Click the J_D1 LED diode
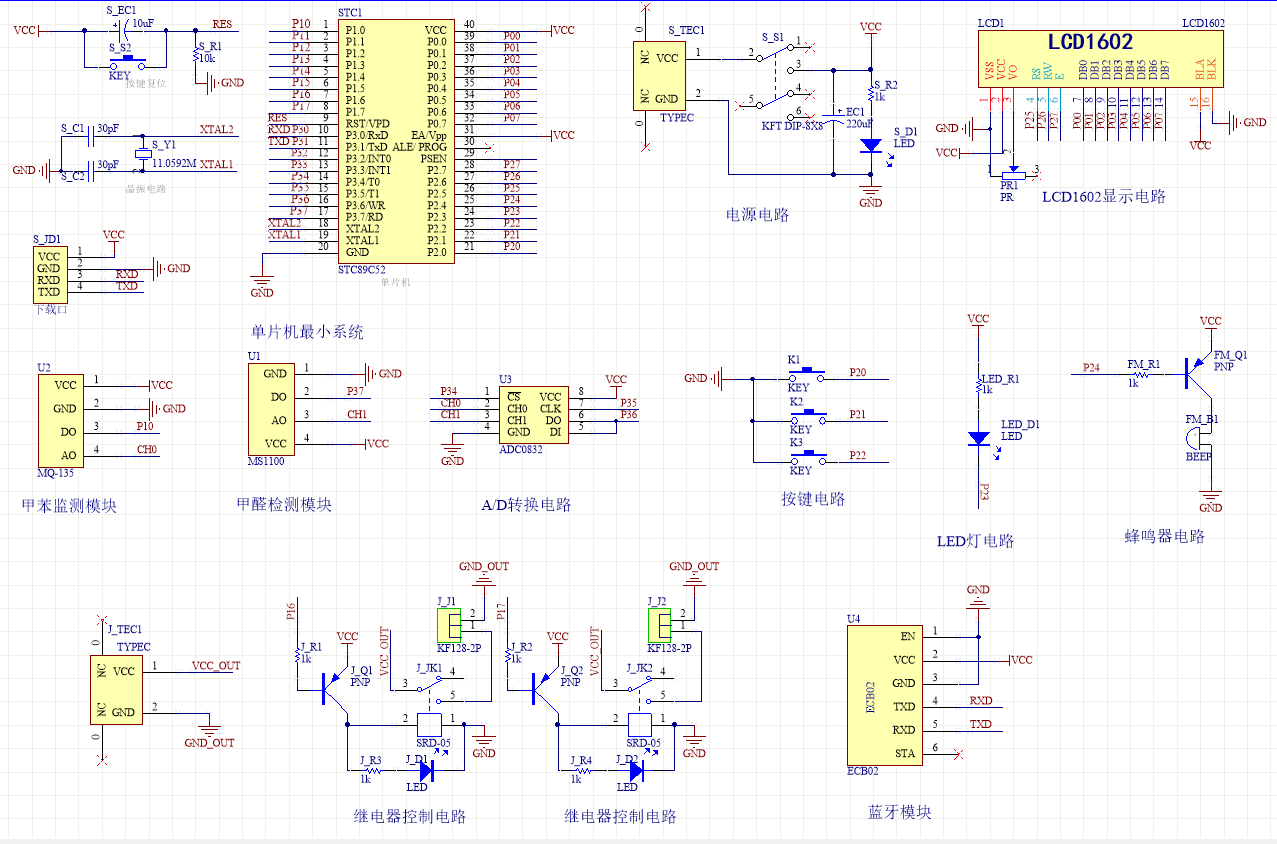The width and height of the screenshot is (1277, 844). pos(426,772)
